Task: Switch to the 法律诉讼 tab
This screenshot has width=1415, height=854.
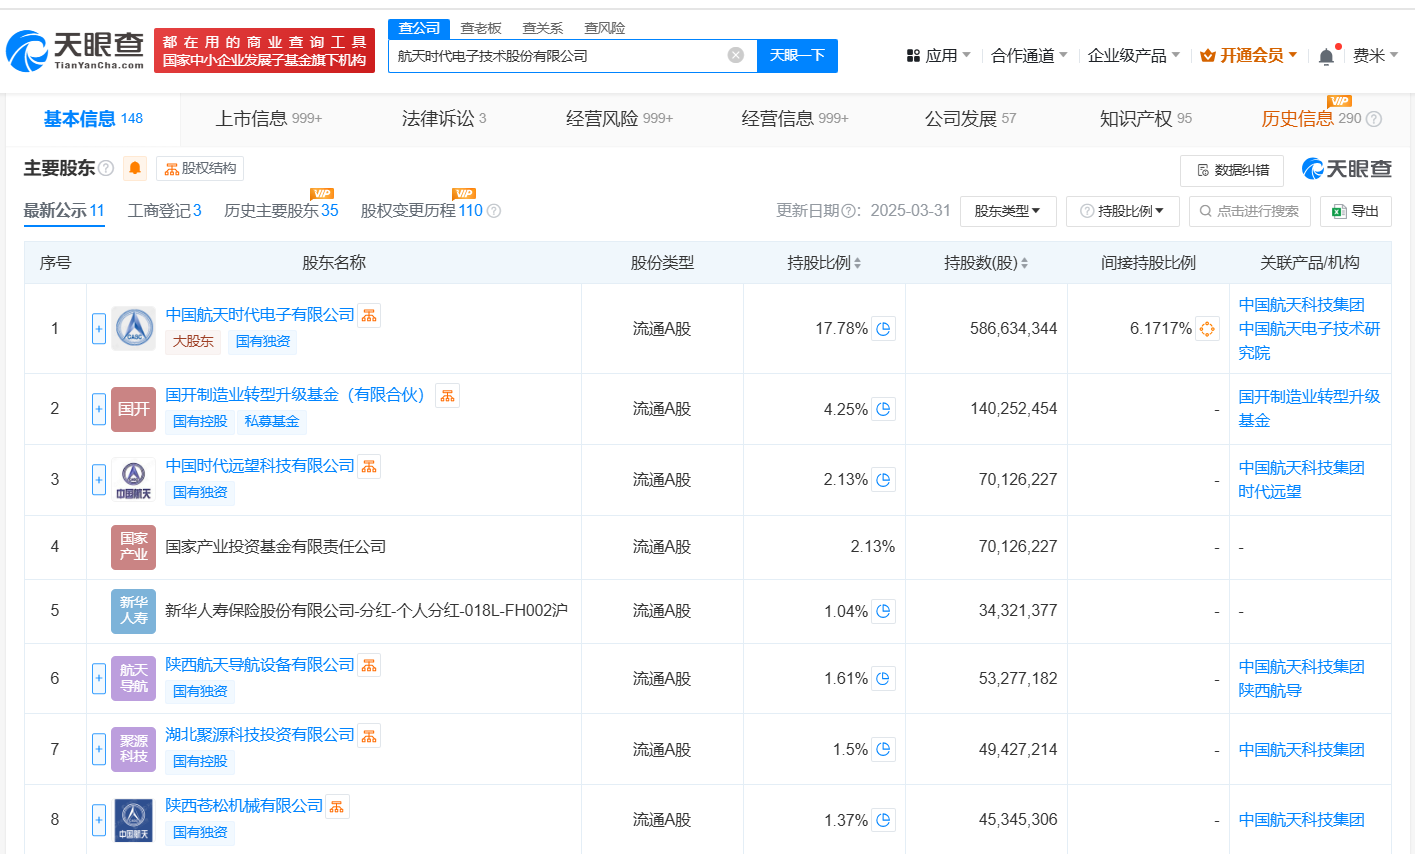Action: [x=443, y=119]
